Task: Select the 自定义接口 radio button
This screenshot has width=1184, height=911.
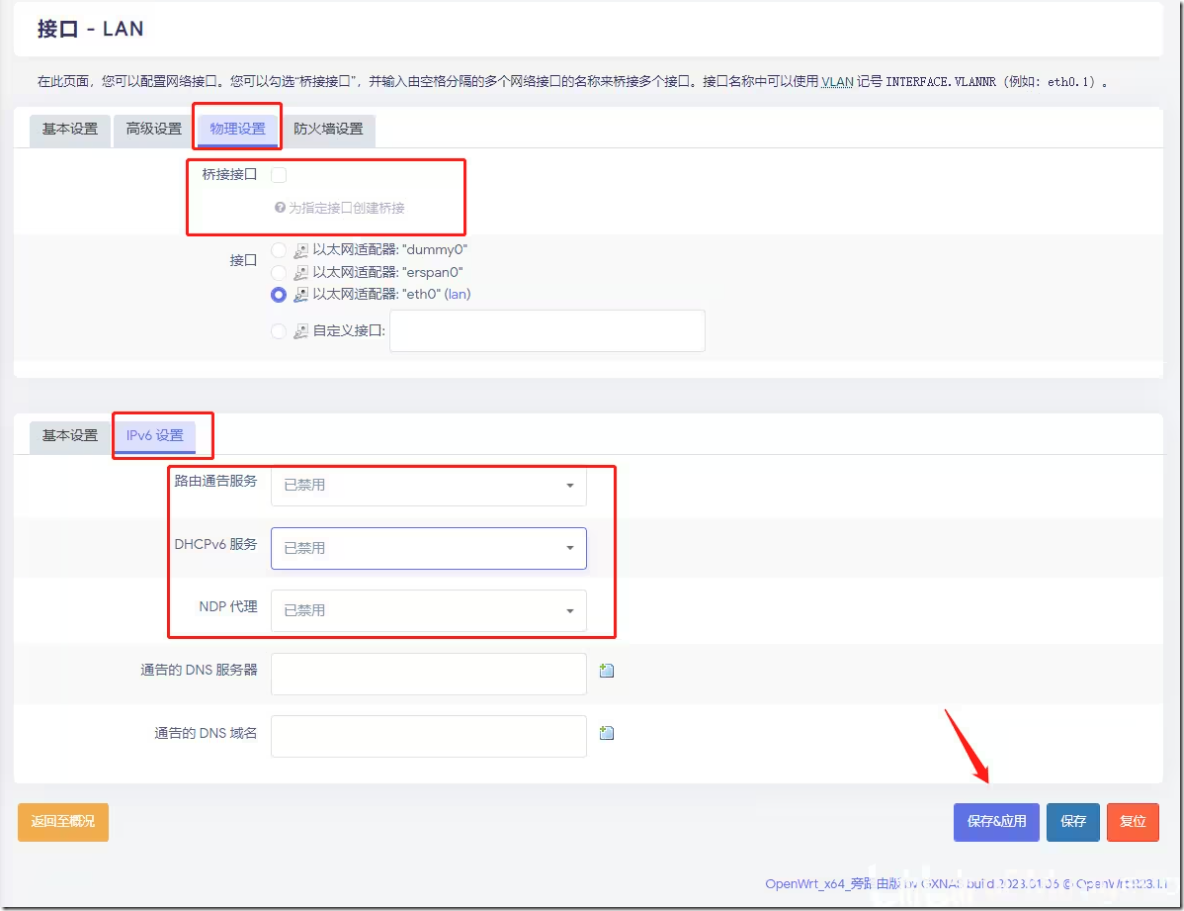Action: click(279, 331)
